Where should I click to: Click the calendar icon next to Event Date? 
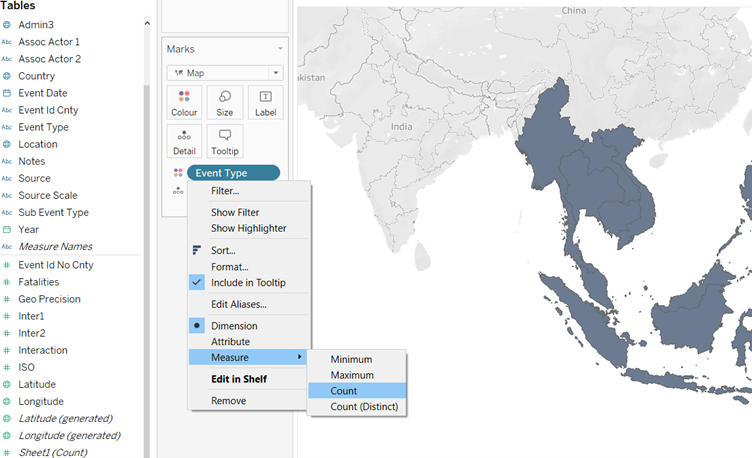7,93
